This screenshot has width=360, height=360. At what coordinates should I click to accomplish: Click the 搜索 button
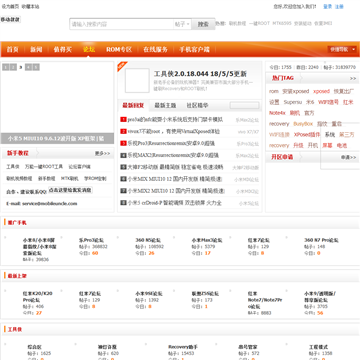point(203,24)
